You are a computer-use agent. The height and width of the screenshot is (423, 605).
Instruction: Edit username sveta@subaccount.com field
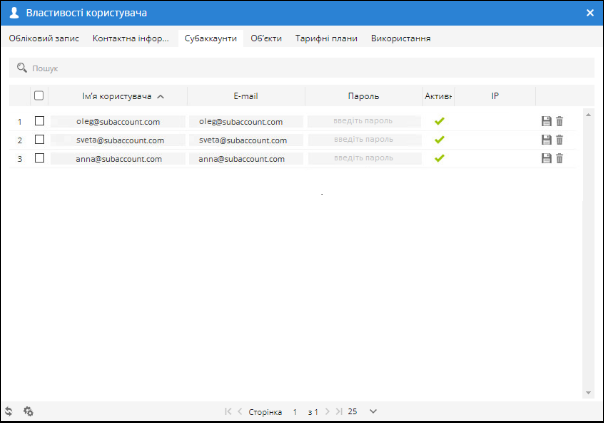tap(118, 140)
